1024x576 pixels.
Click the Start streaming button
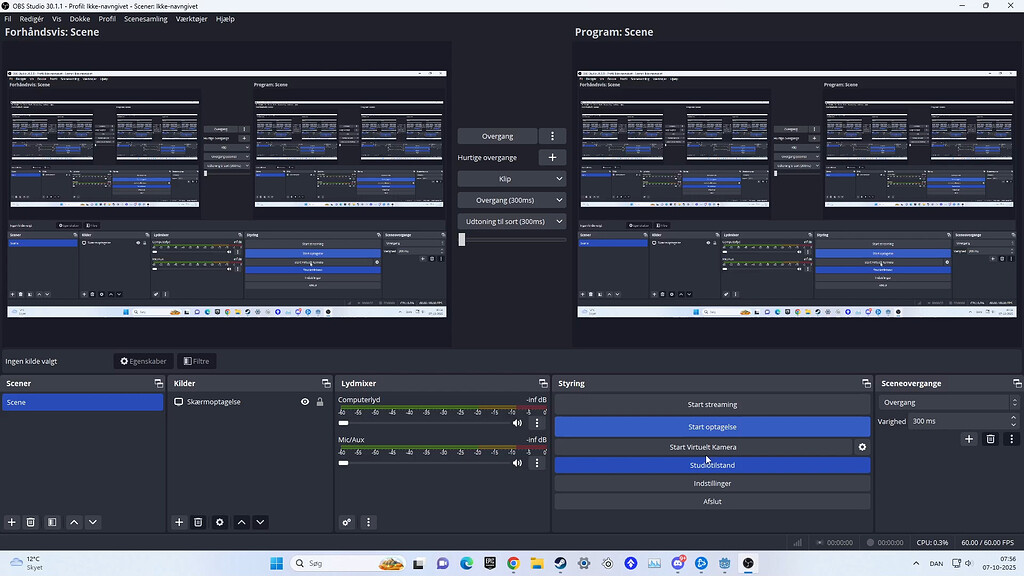[x=712, y=404]
